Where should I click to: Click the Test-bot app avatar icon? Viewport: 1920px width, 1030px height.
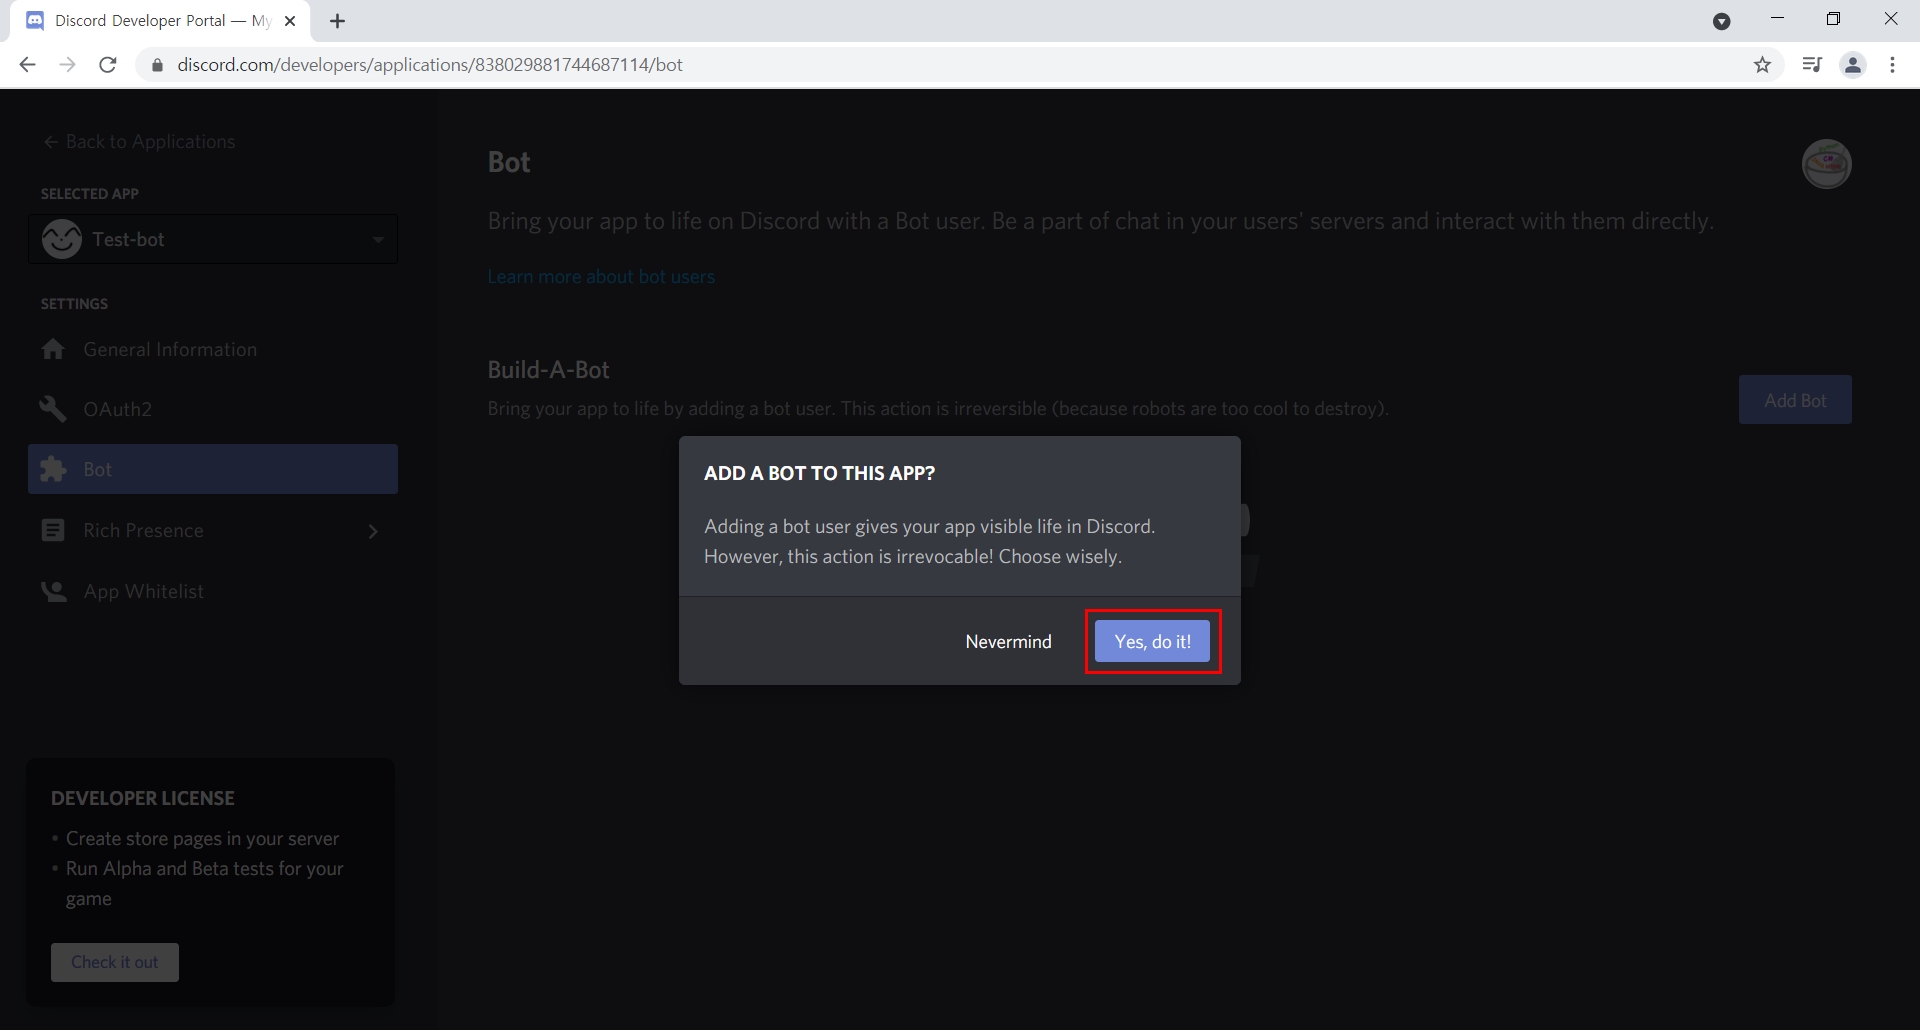62,239
